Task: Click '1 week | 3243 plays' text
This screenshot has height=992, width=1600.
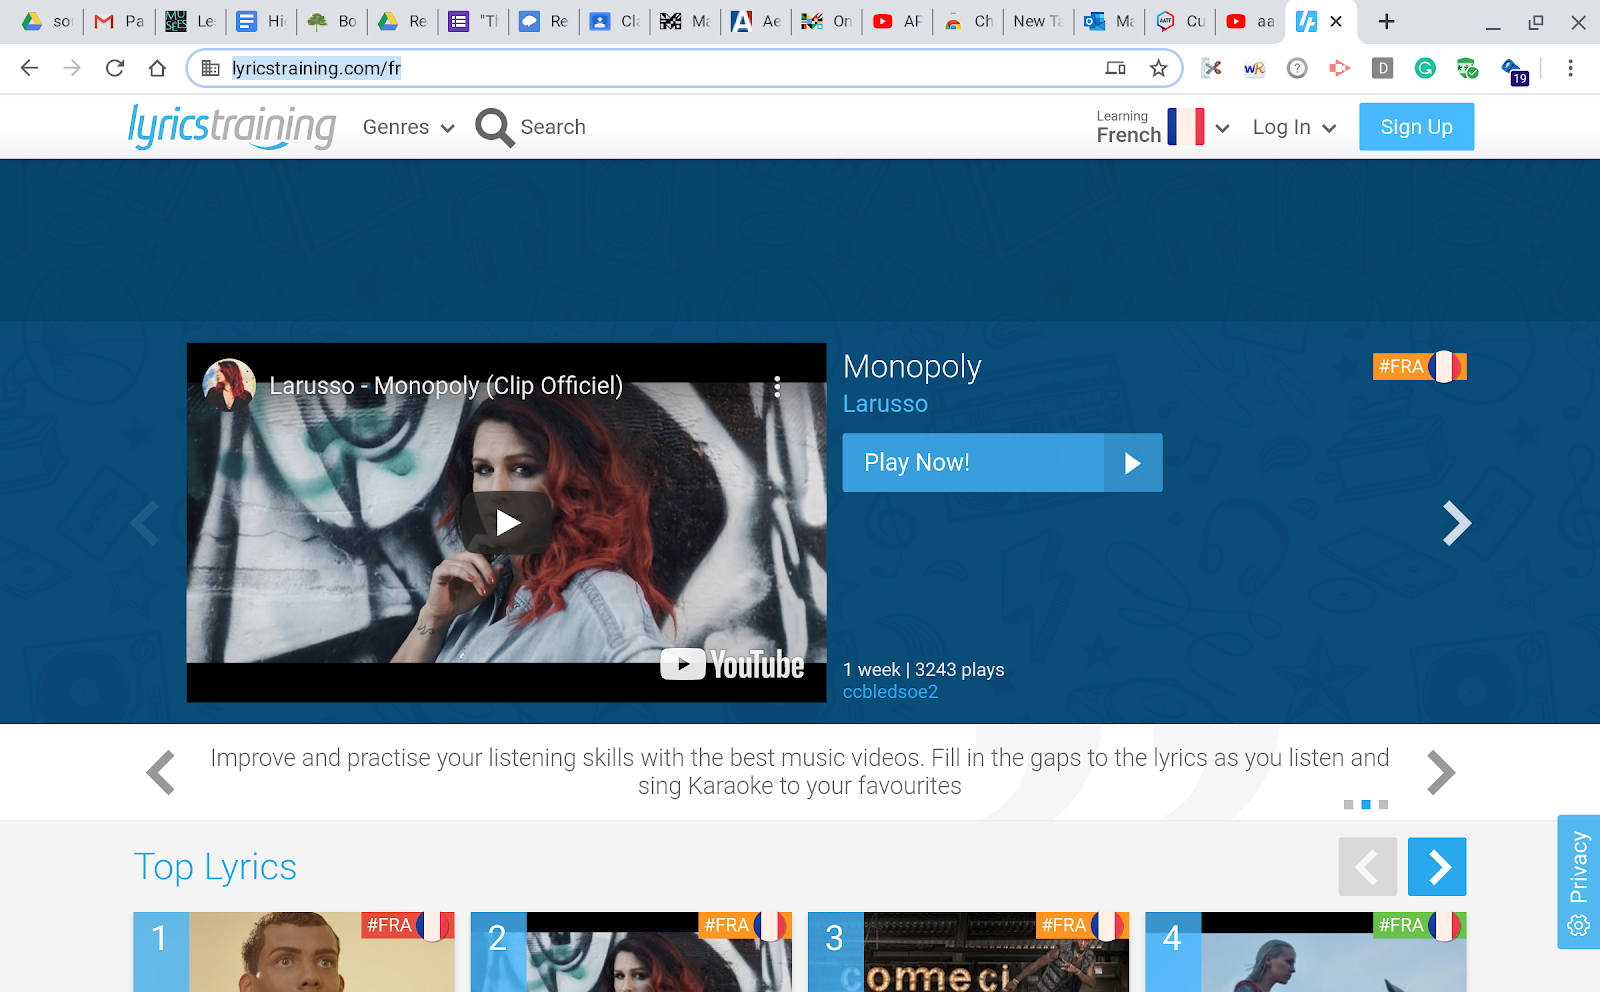Action: (923, 670)
